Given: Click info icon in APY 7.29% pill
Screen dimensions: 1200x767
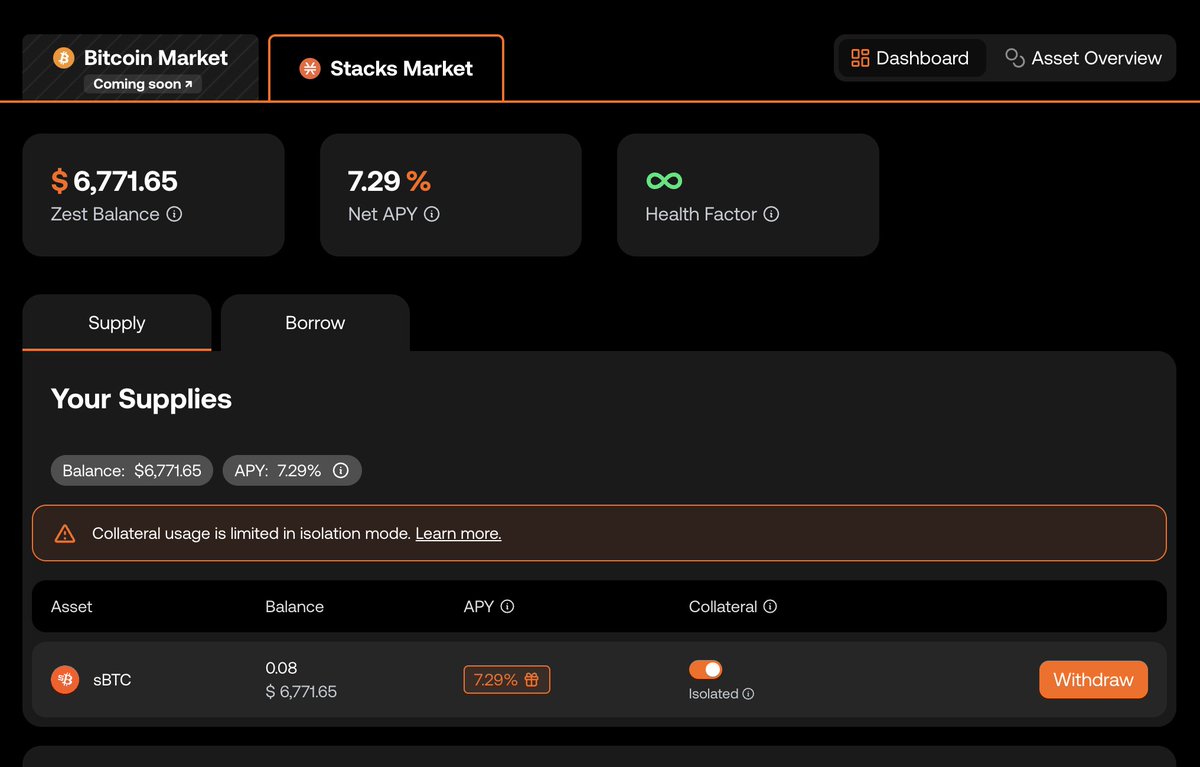Looking at the screenshot, I should point(341,471).
